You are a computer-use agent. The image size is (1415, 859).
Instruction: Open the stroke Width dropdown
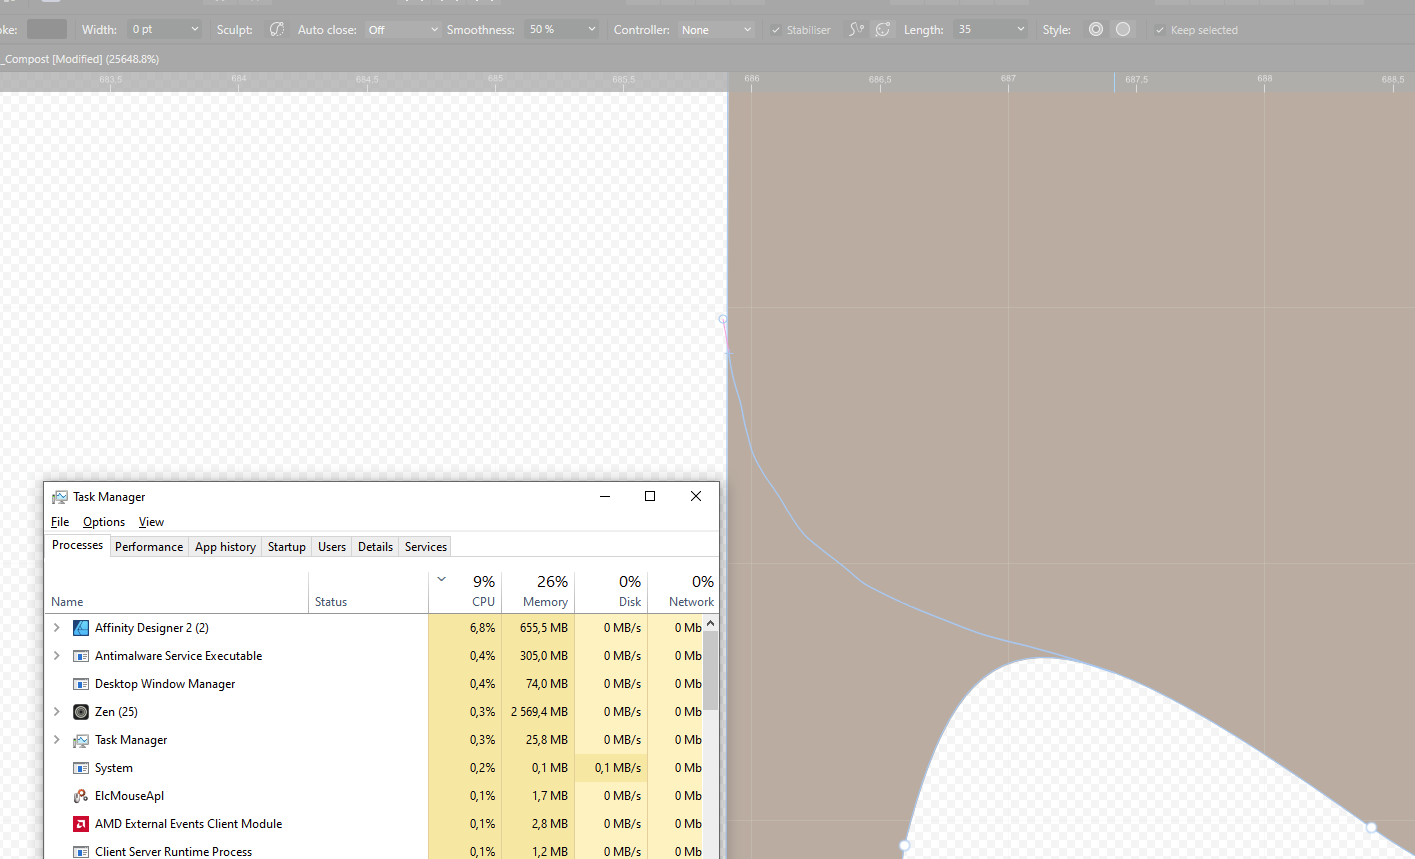tap(165, 30)
